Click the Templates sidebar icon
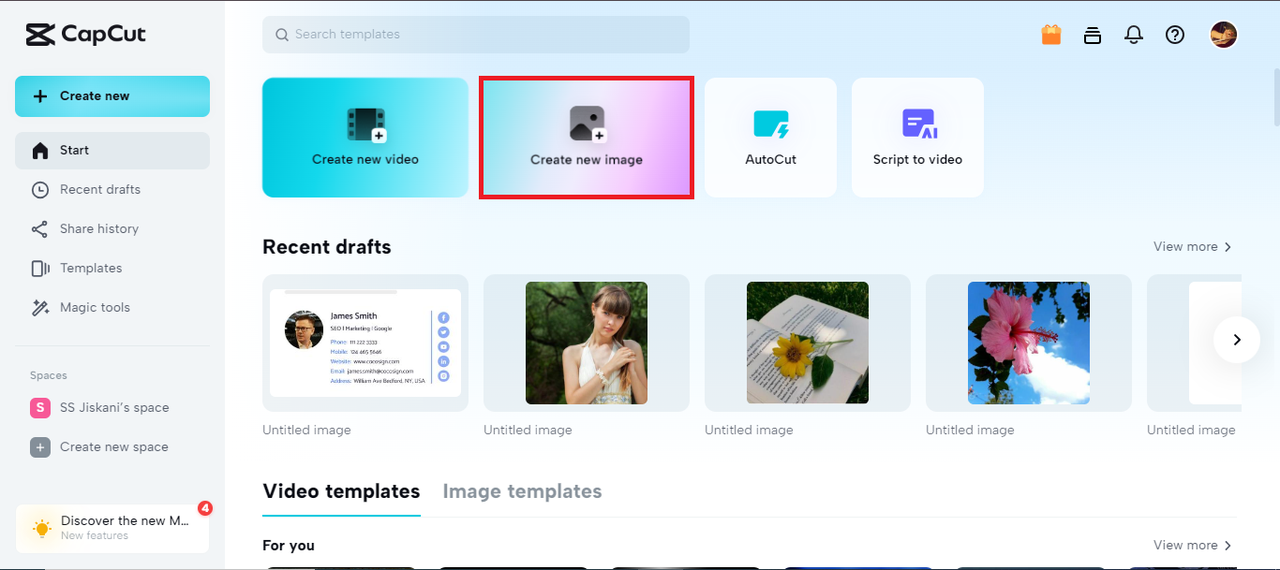Viewport: 1280px width, 570px height. (40, 268)
